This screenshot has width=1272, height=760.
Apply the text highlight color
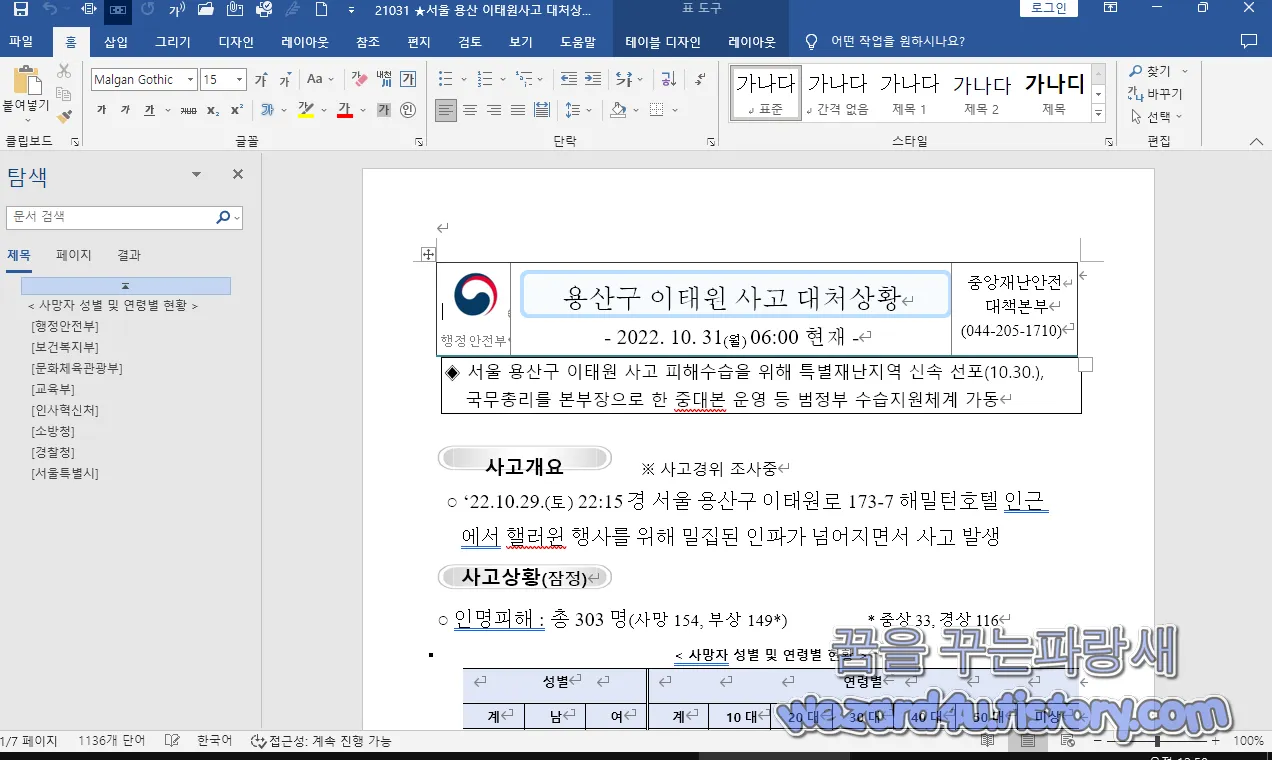(306, 111)
